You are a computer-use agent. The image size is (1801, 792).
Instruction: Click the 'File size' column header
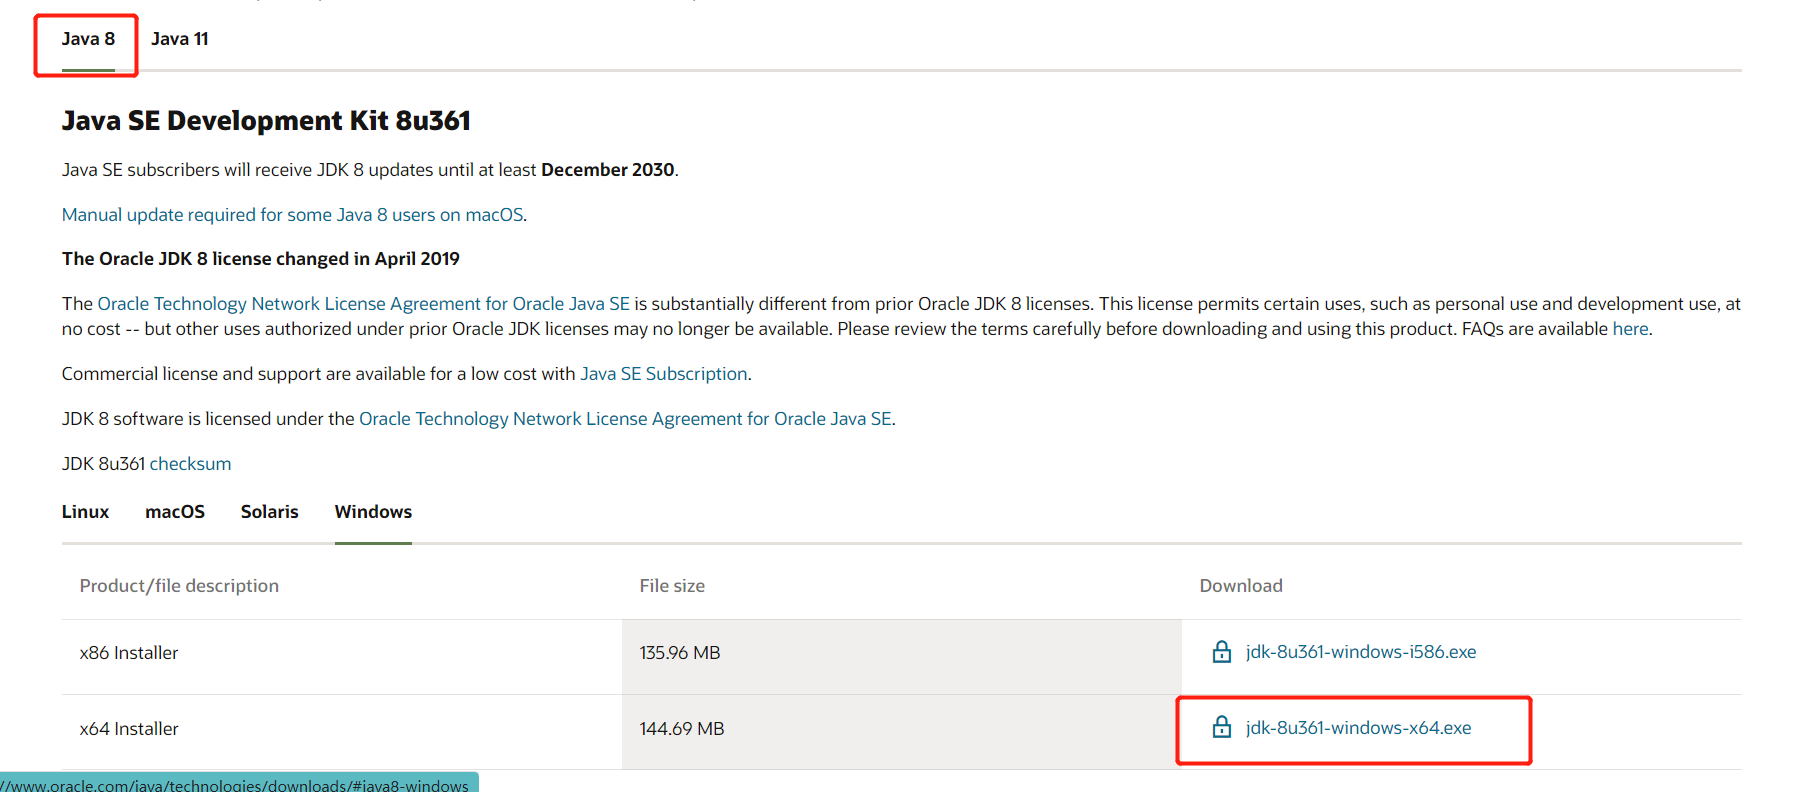pos(672,586)
